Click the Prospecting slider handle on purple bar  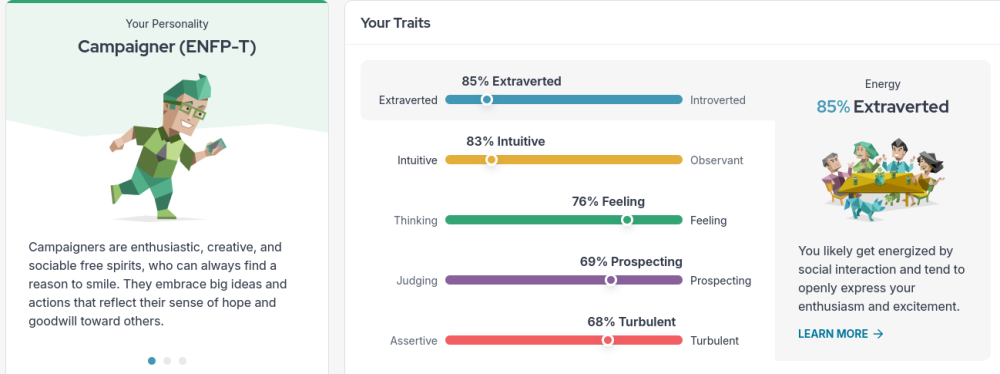click(610, 280)
